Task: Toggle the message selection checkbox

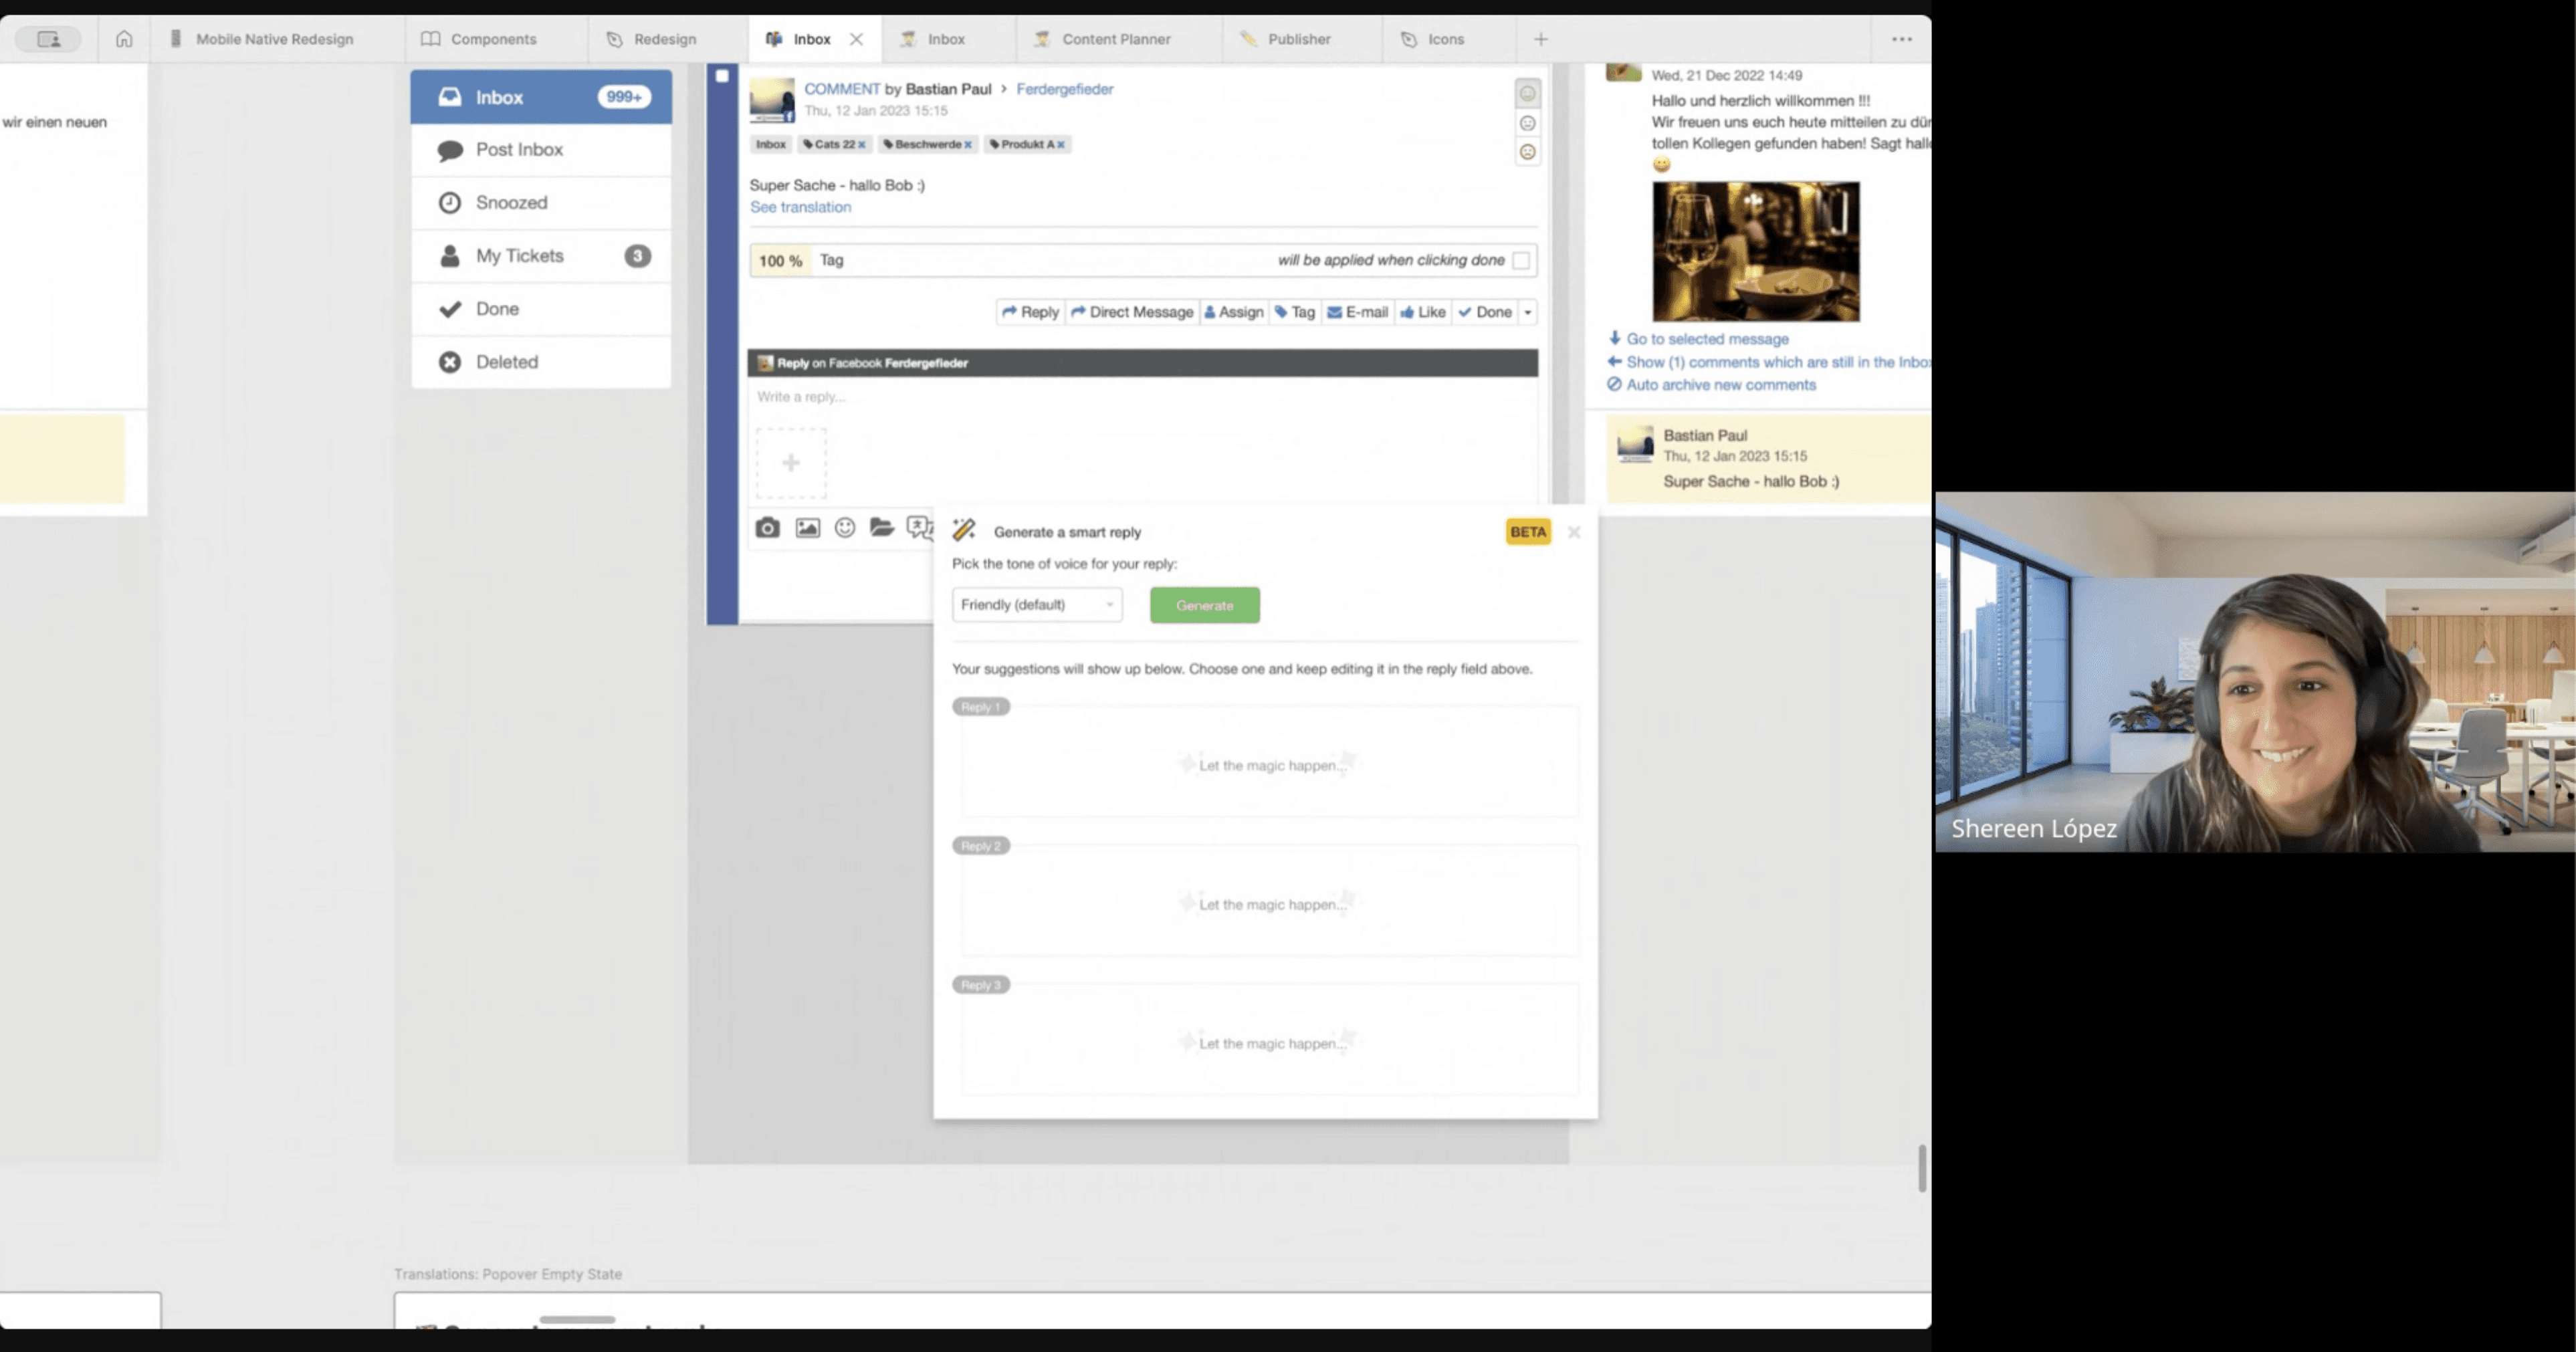Action: point(722,76)
